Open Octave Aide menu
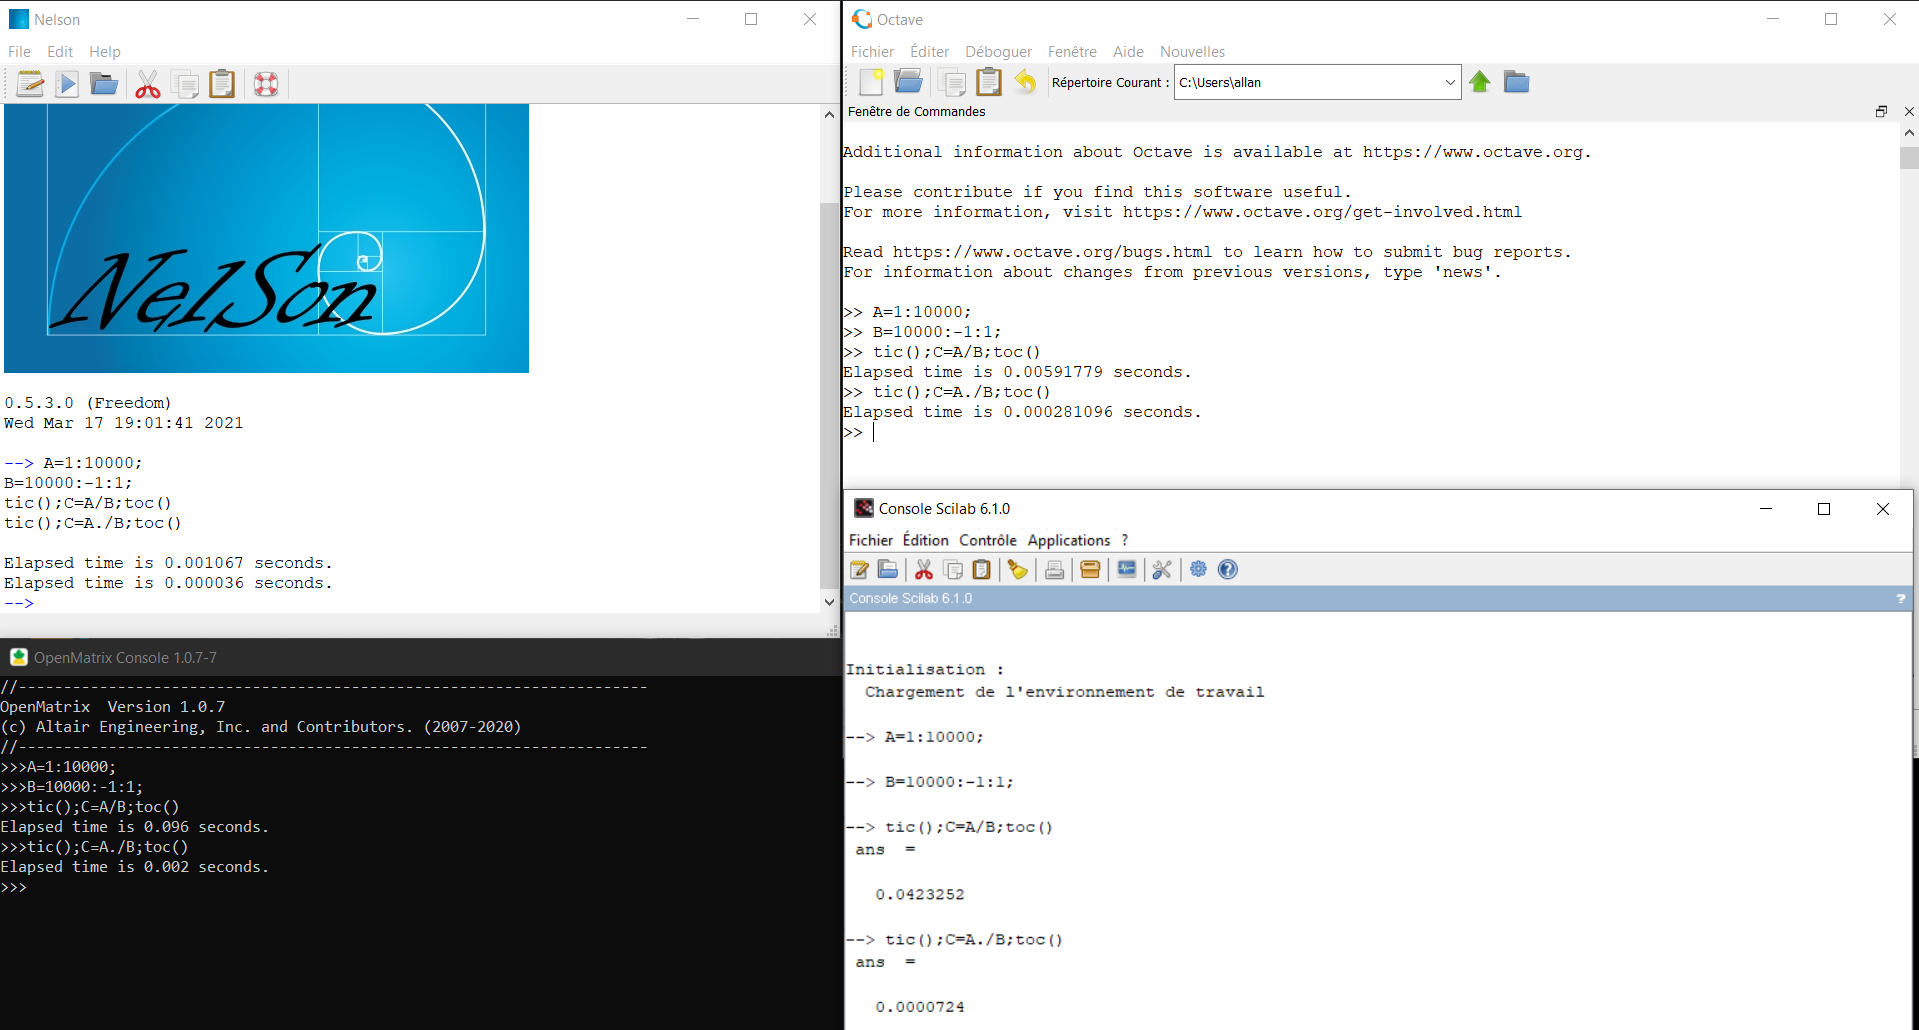This screenshot has width=1919, height=1030. click(x=1128, y=52)
